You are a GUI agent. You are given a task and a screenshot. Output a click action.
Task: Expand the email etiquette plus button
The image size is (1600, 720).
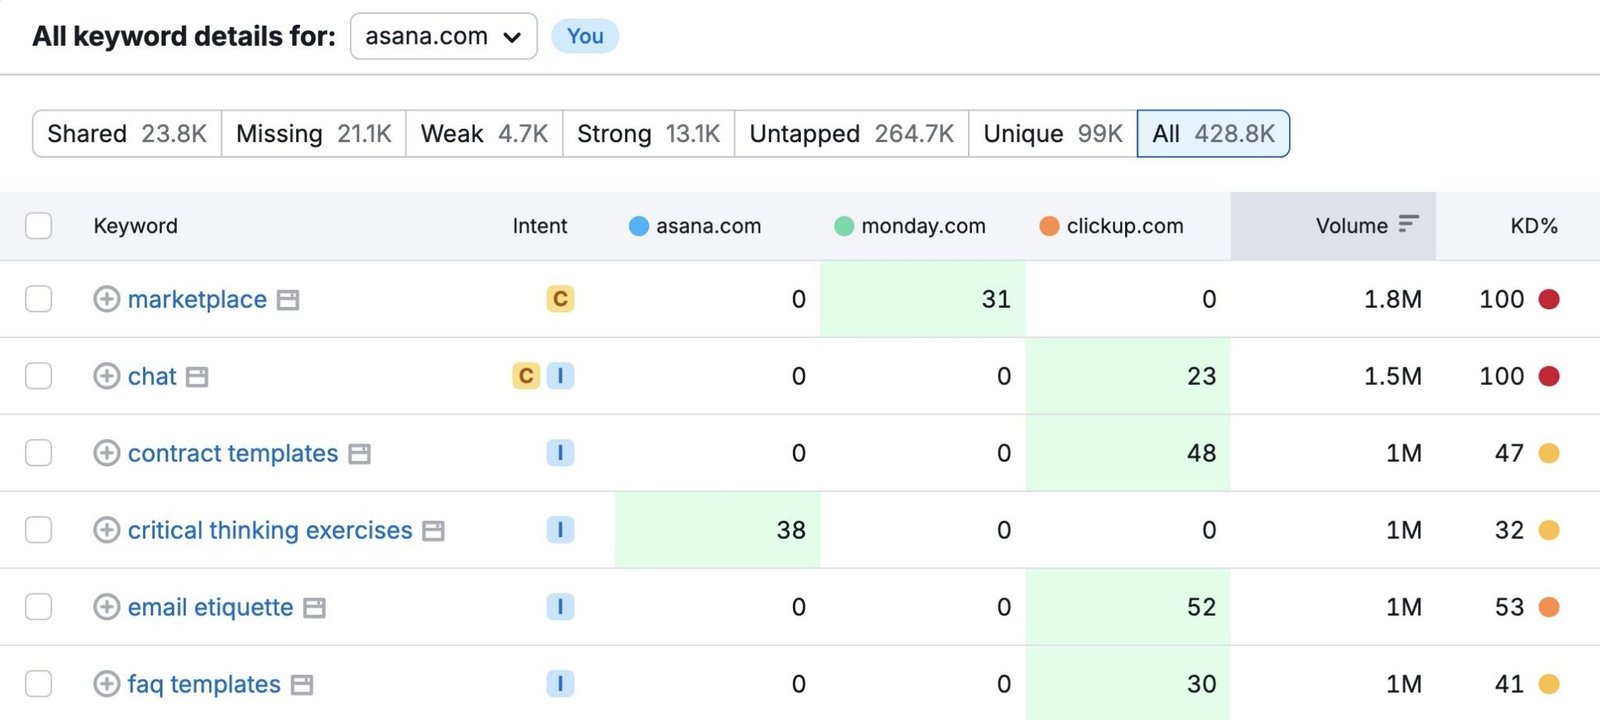(106, 607)
